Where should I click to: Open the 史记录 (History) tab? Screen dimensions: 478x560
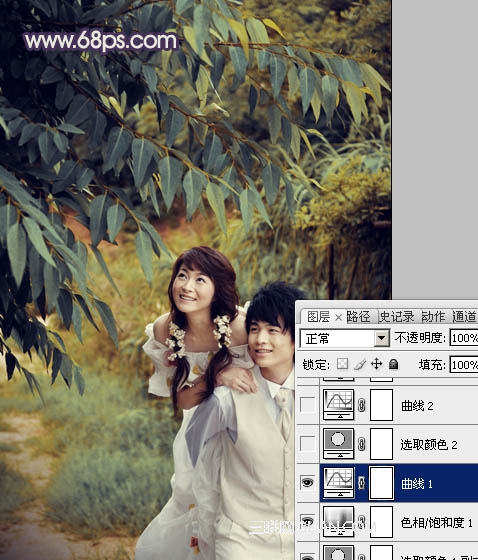point(397,316)
